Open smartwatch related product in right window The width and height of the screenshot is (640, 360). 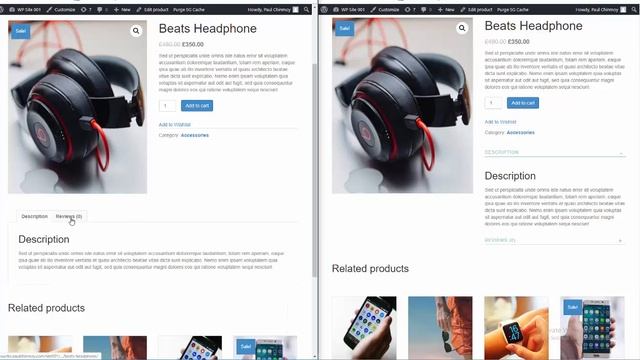pyautogui.click(x=516, y=328)
